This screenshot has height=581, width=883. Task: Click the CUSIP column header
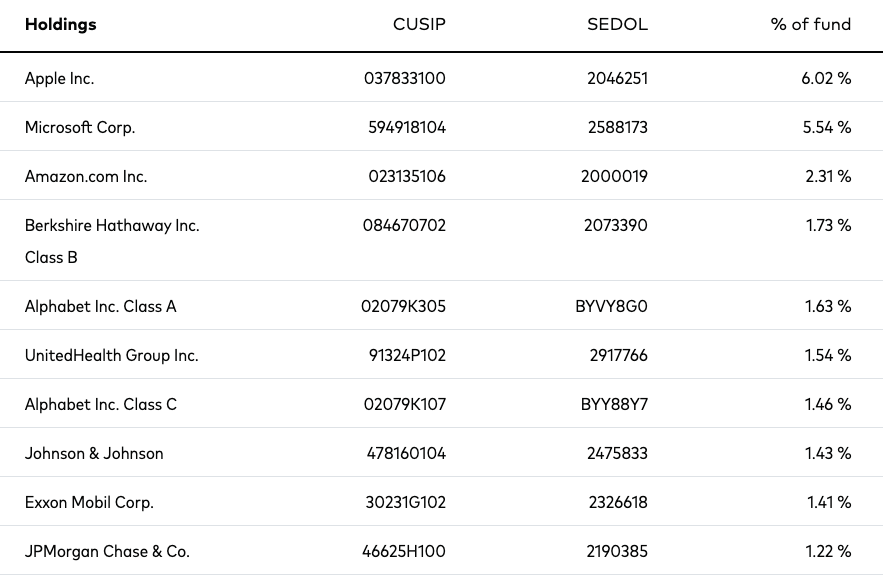click(x=419, y=24)
